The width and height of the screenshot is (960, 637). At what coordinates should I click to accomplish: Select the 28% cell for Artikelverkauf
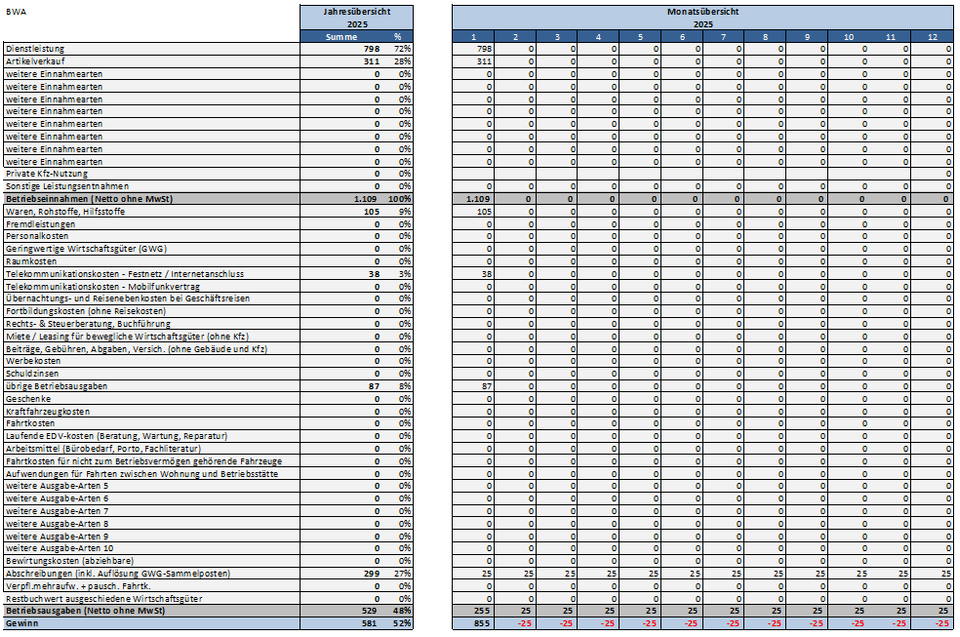pos(402,61)
